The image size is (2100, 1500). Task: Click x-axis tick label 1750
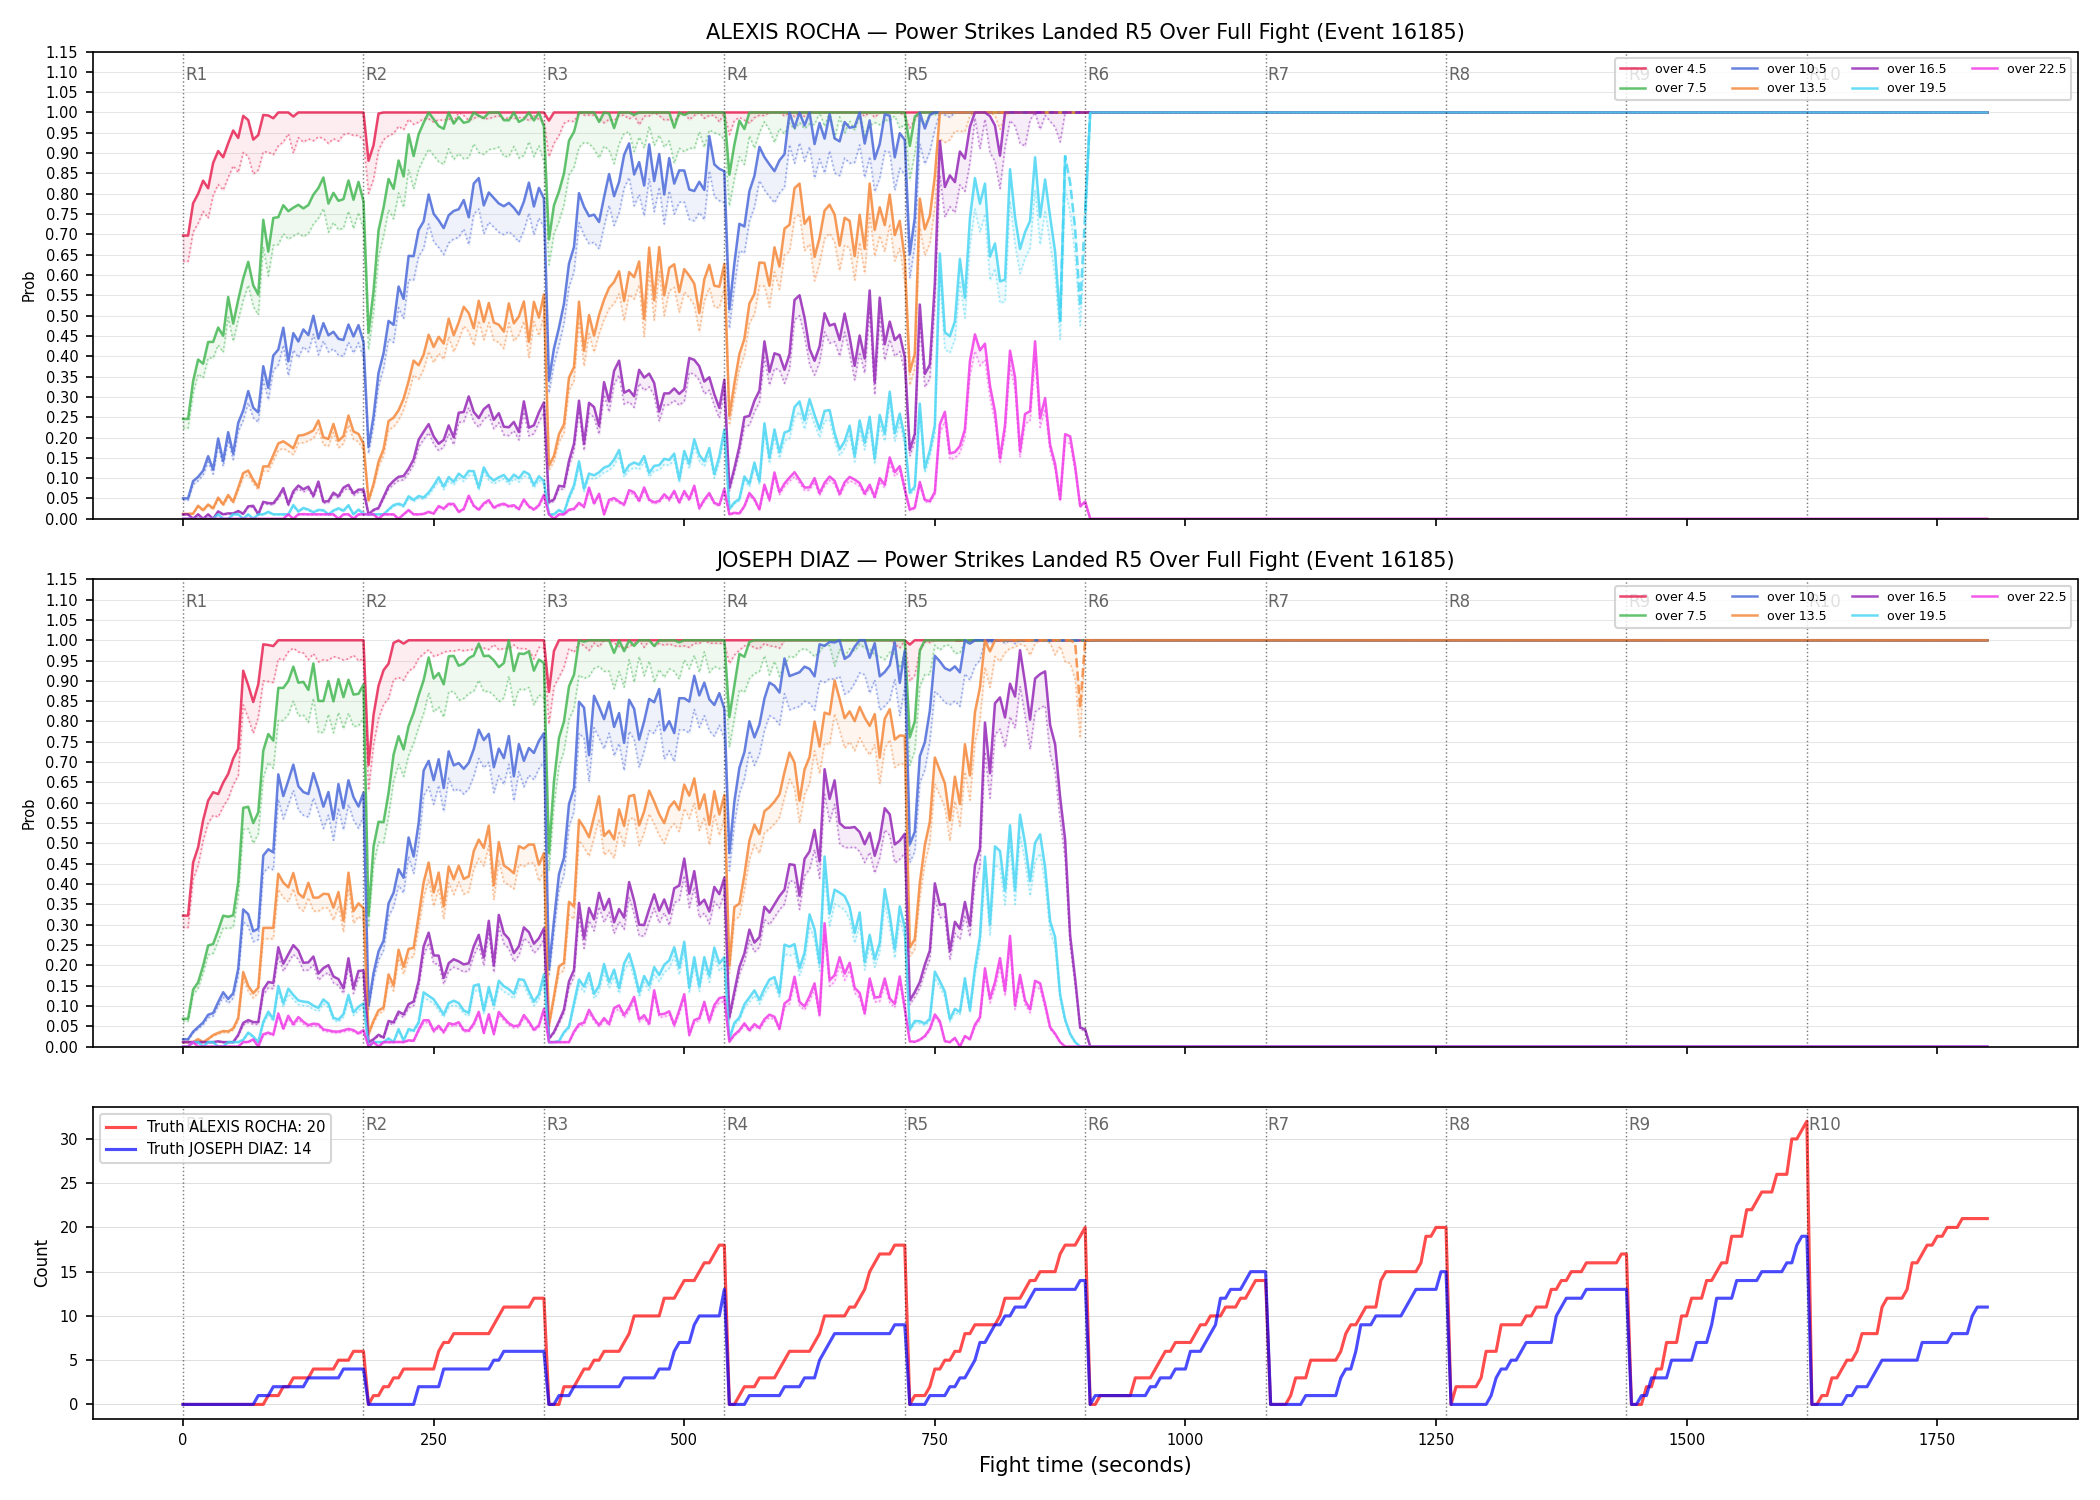tap(1937, 1440)
